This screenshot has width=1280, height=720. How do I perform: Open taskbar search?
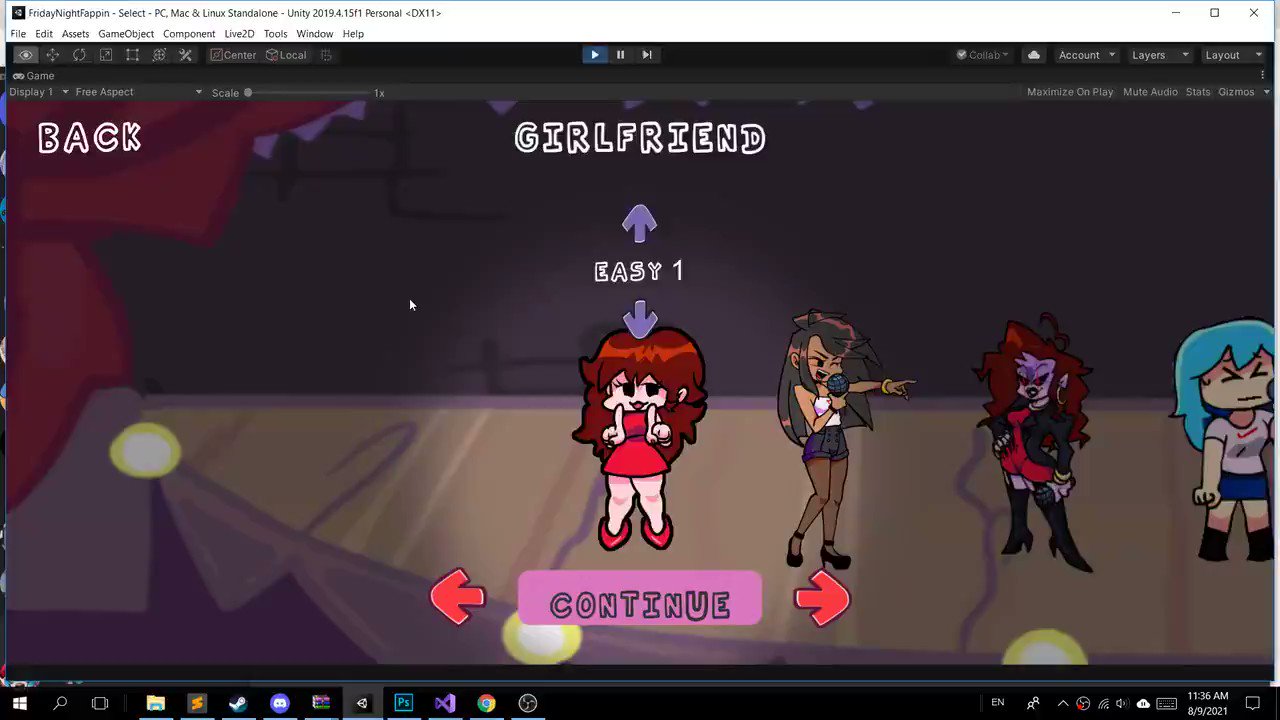coord(60,703)
